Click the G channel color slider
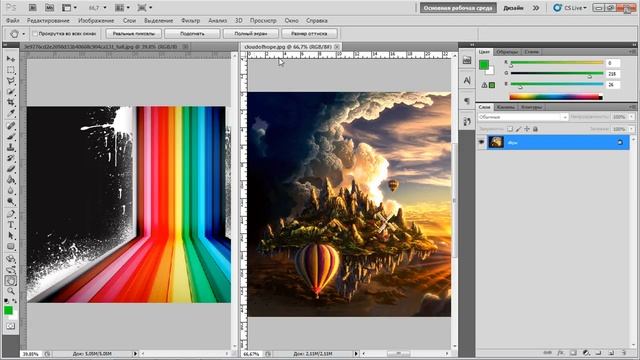Viewport: 640px width, 360px height. coord(557,73)
